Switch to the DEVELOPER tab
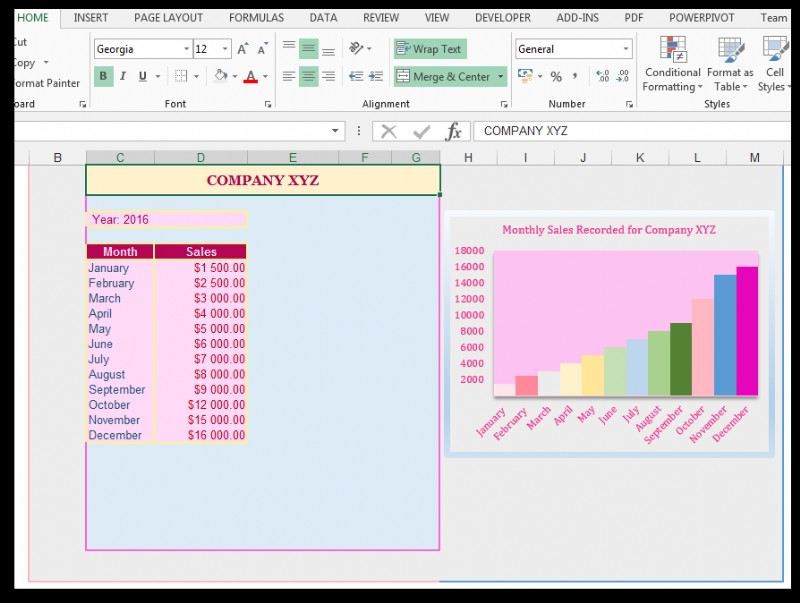The width and height of the screenshot is (800, 603). (x=503, y=18)
